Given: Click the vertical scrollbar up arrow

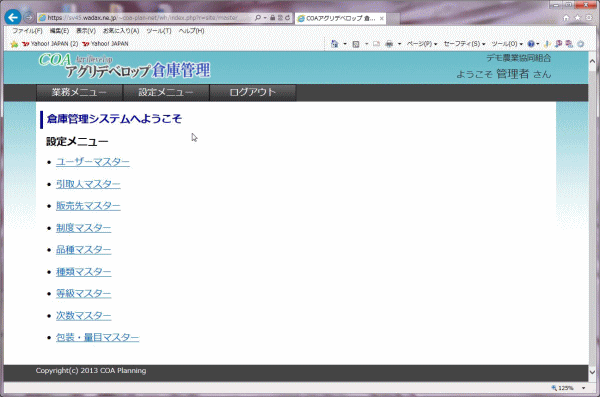Looking at the screenshot, I should (x=592, y=61).
